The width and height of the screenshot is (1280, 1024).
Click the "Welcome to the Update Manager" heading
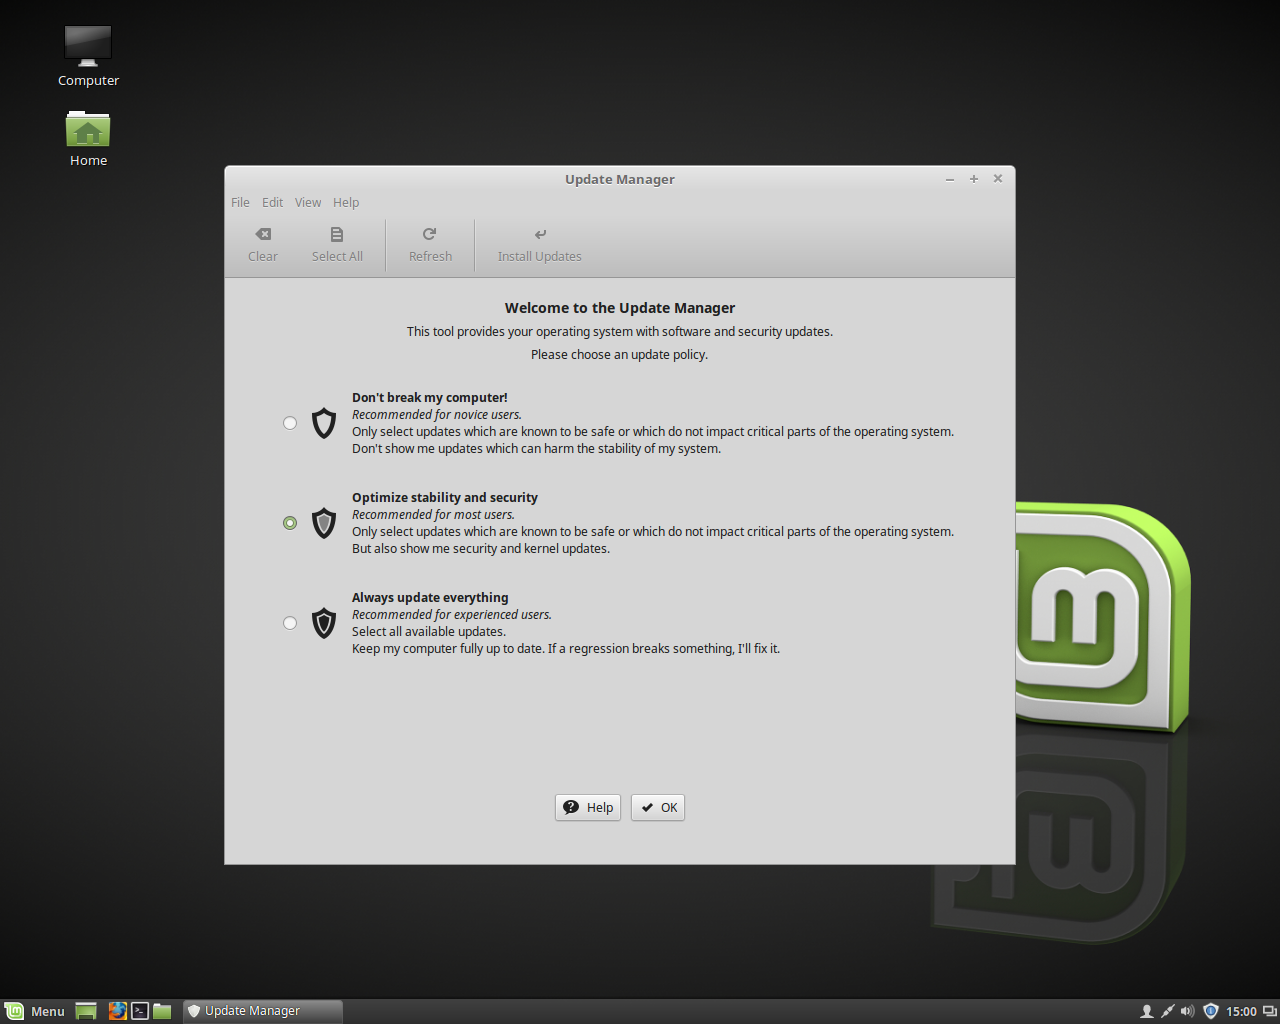(620, 308)
